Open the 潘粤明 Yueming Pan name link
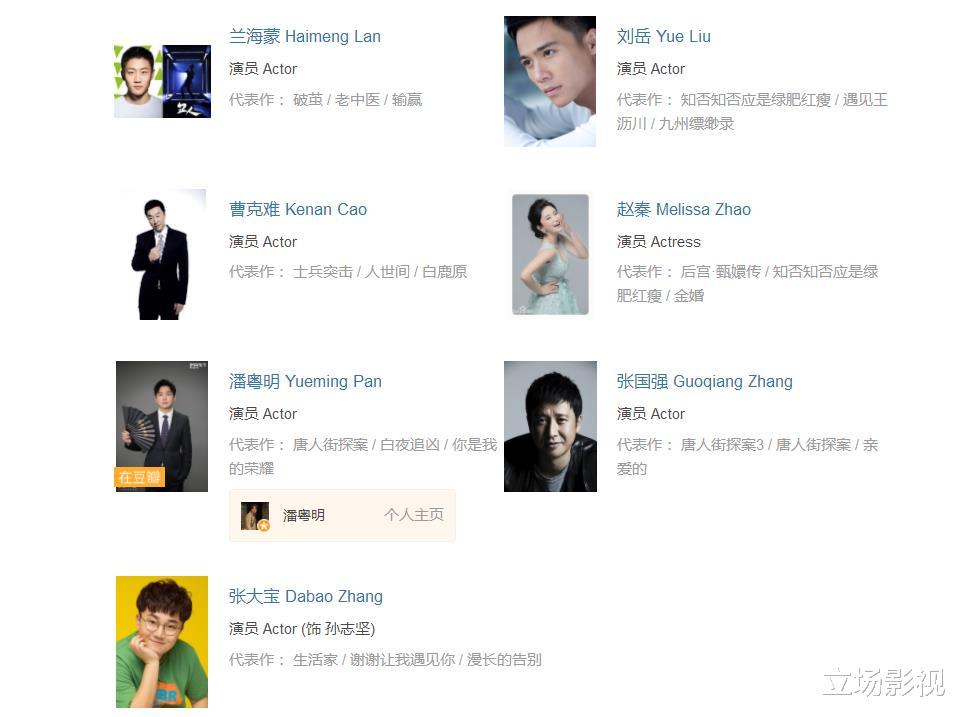This screenshot has width=961, height=717. tap(305, 381)
